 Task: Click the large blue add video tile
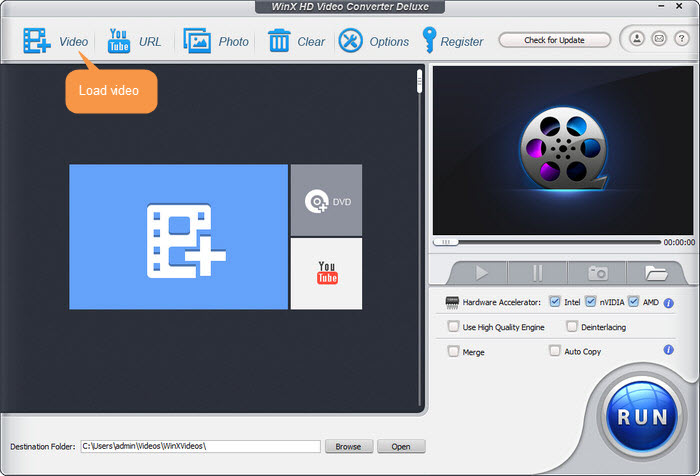click(x=179, y=237)
